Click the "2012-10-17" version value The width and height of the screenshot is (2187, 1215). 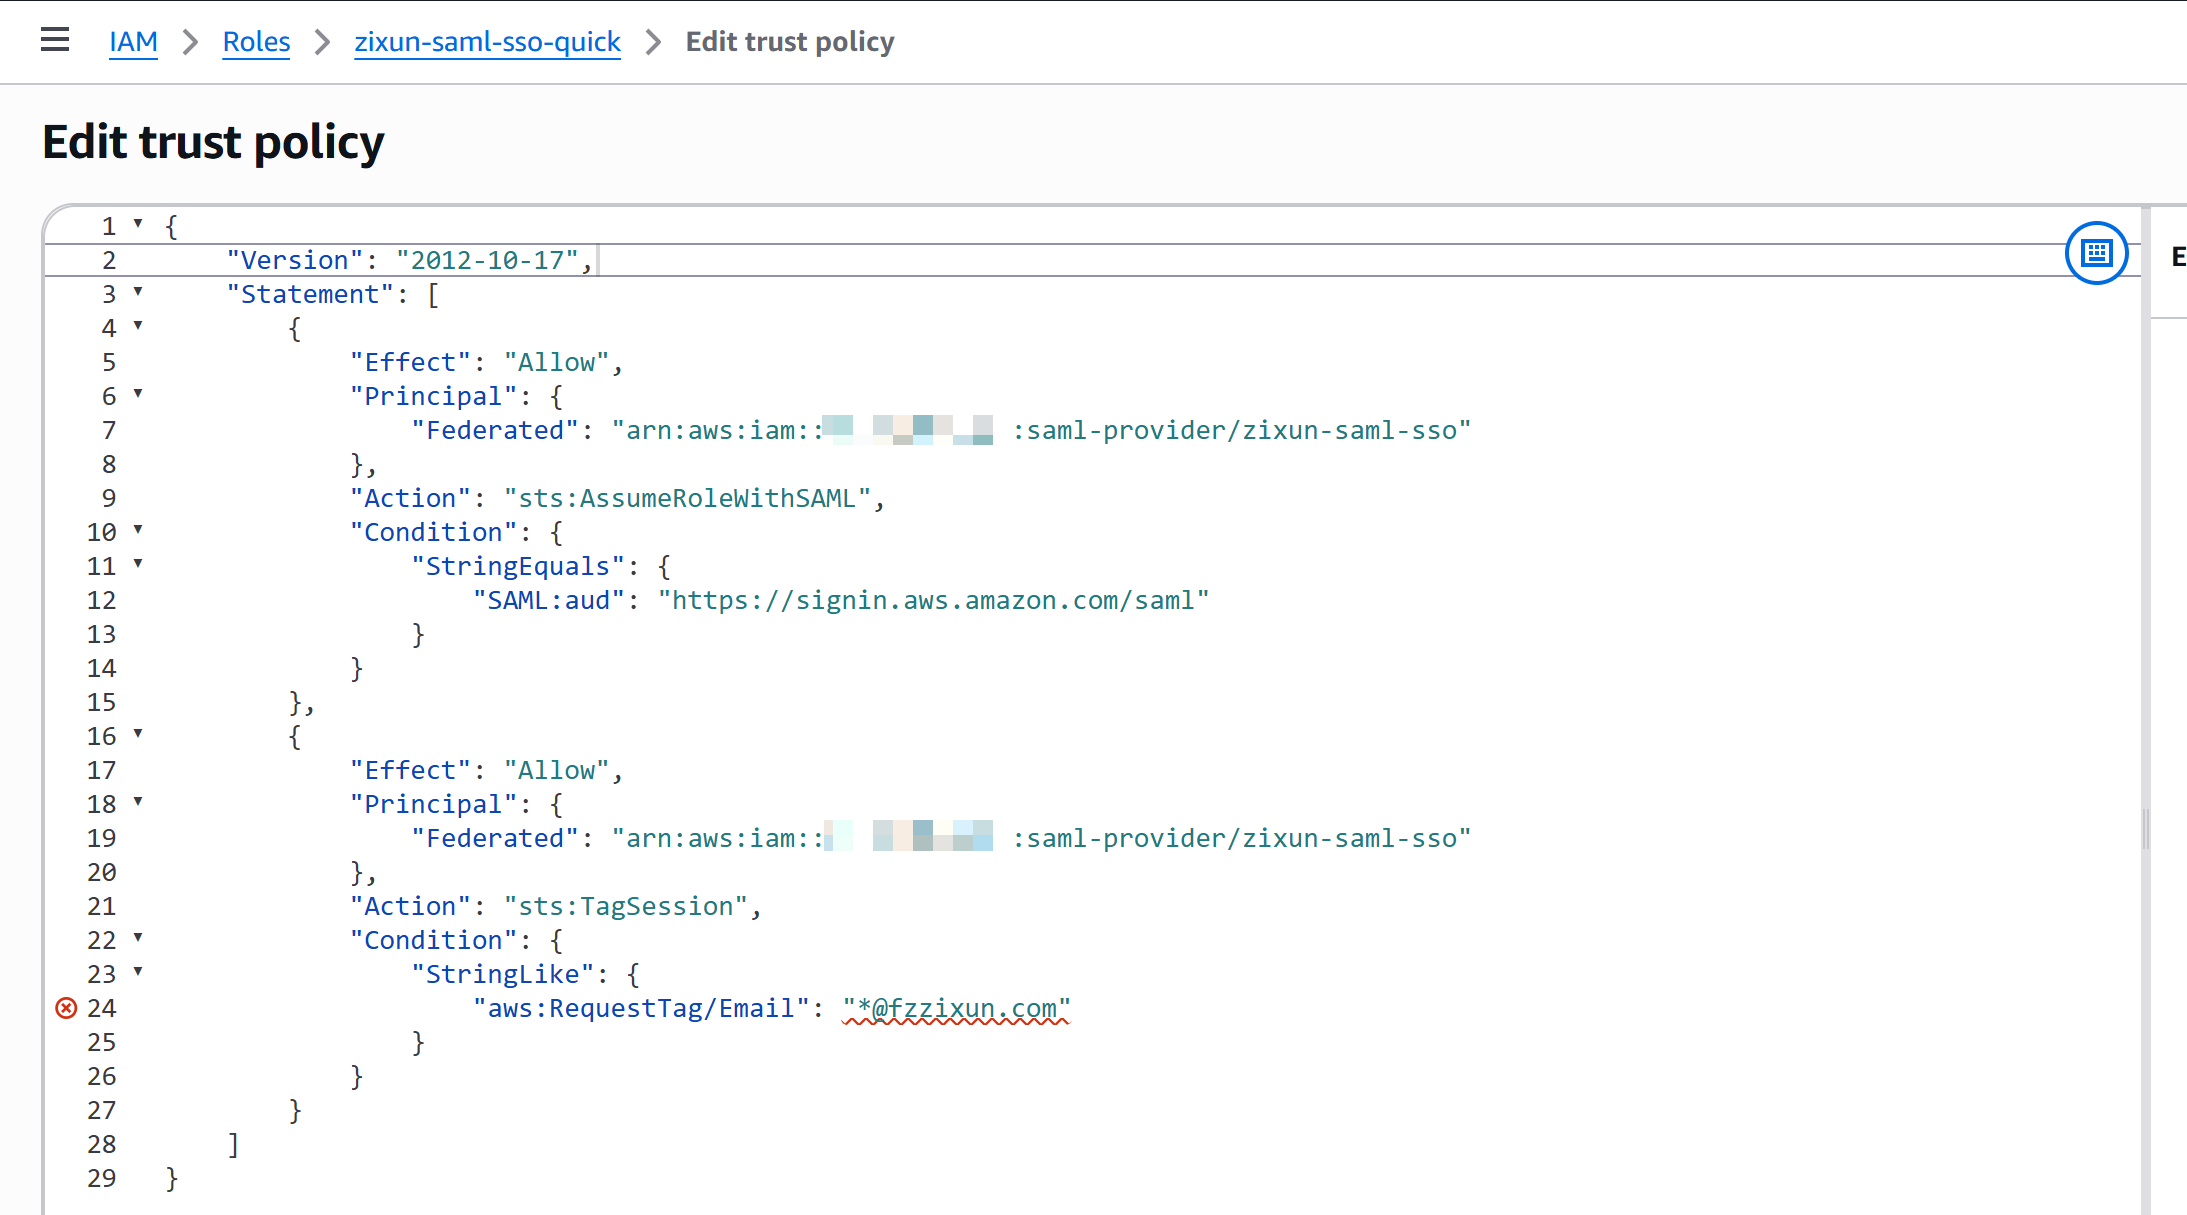pyautogui.click(x=487, y=260)
